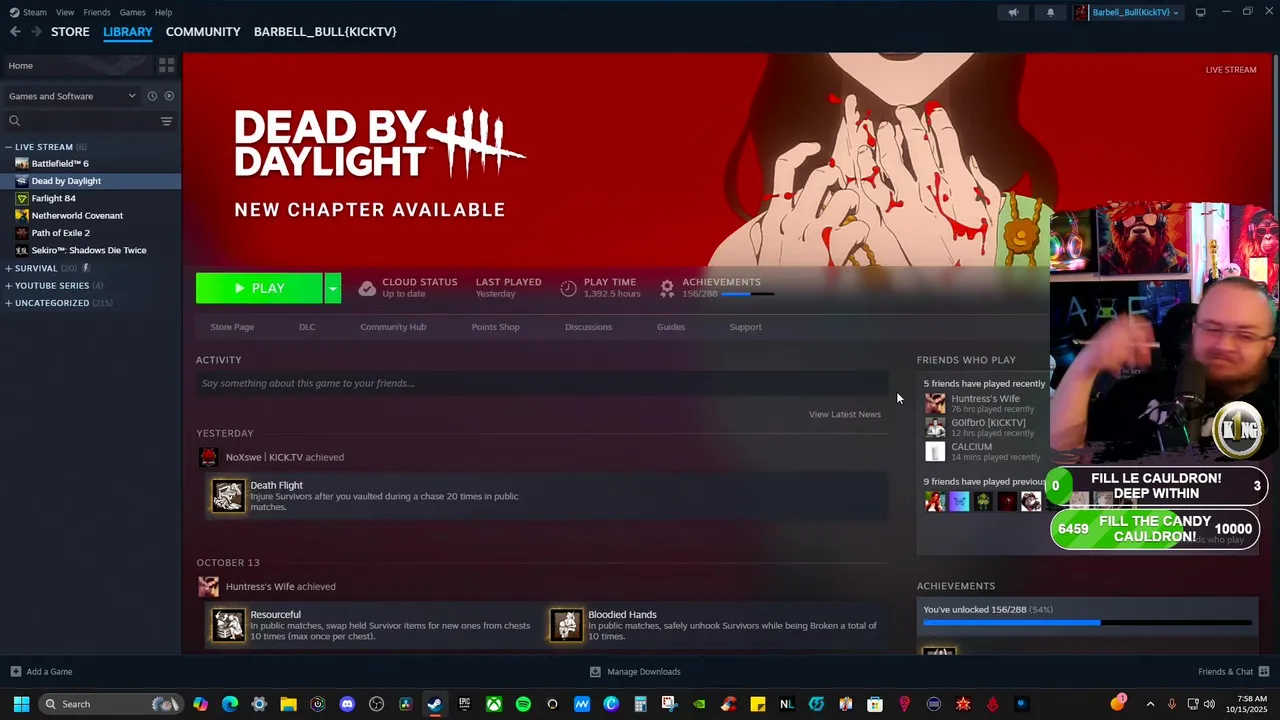This screenshot has width=1280, height=720.
Task: Open NoXswe profile avatar in activity
Action: [208, 457]
